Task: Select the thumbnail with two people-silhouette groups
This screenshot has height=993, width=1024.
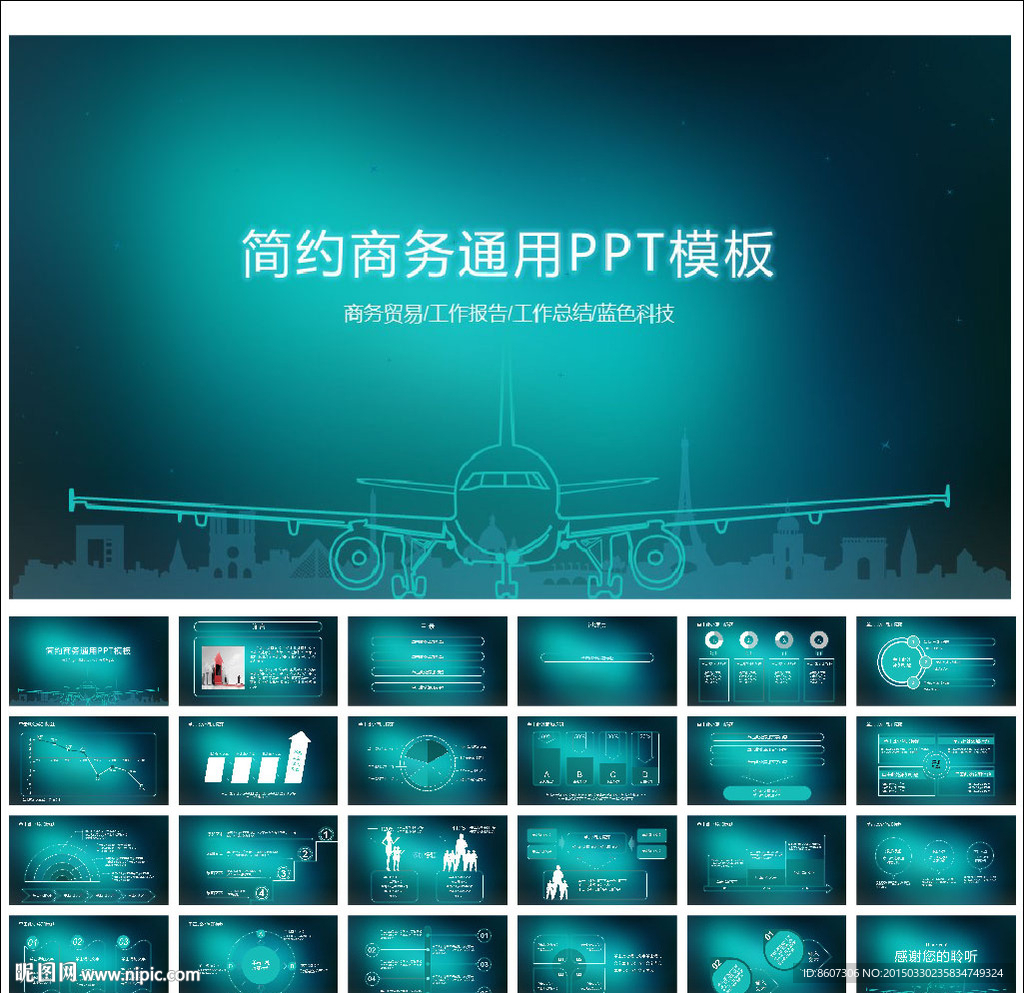Action: pos(427,860)
